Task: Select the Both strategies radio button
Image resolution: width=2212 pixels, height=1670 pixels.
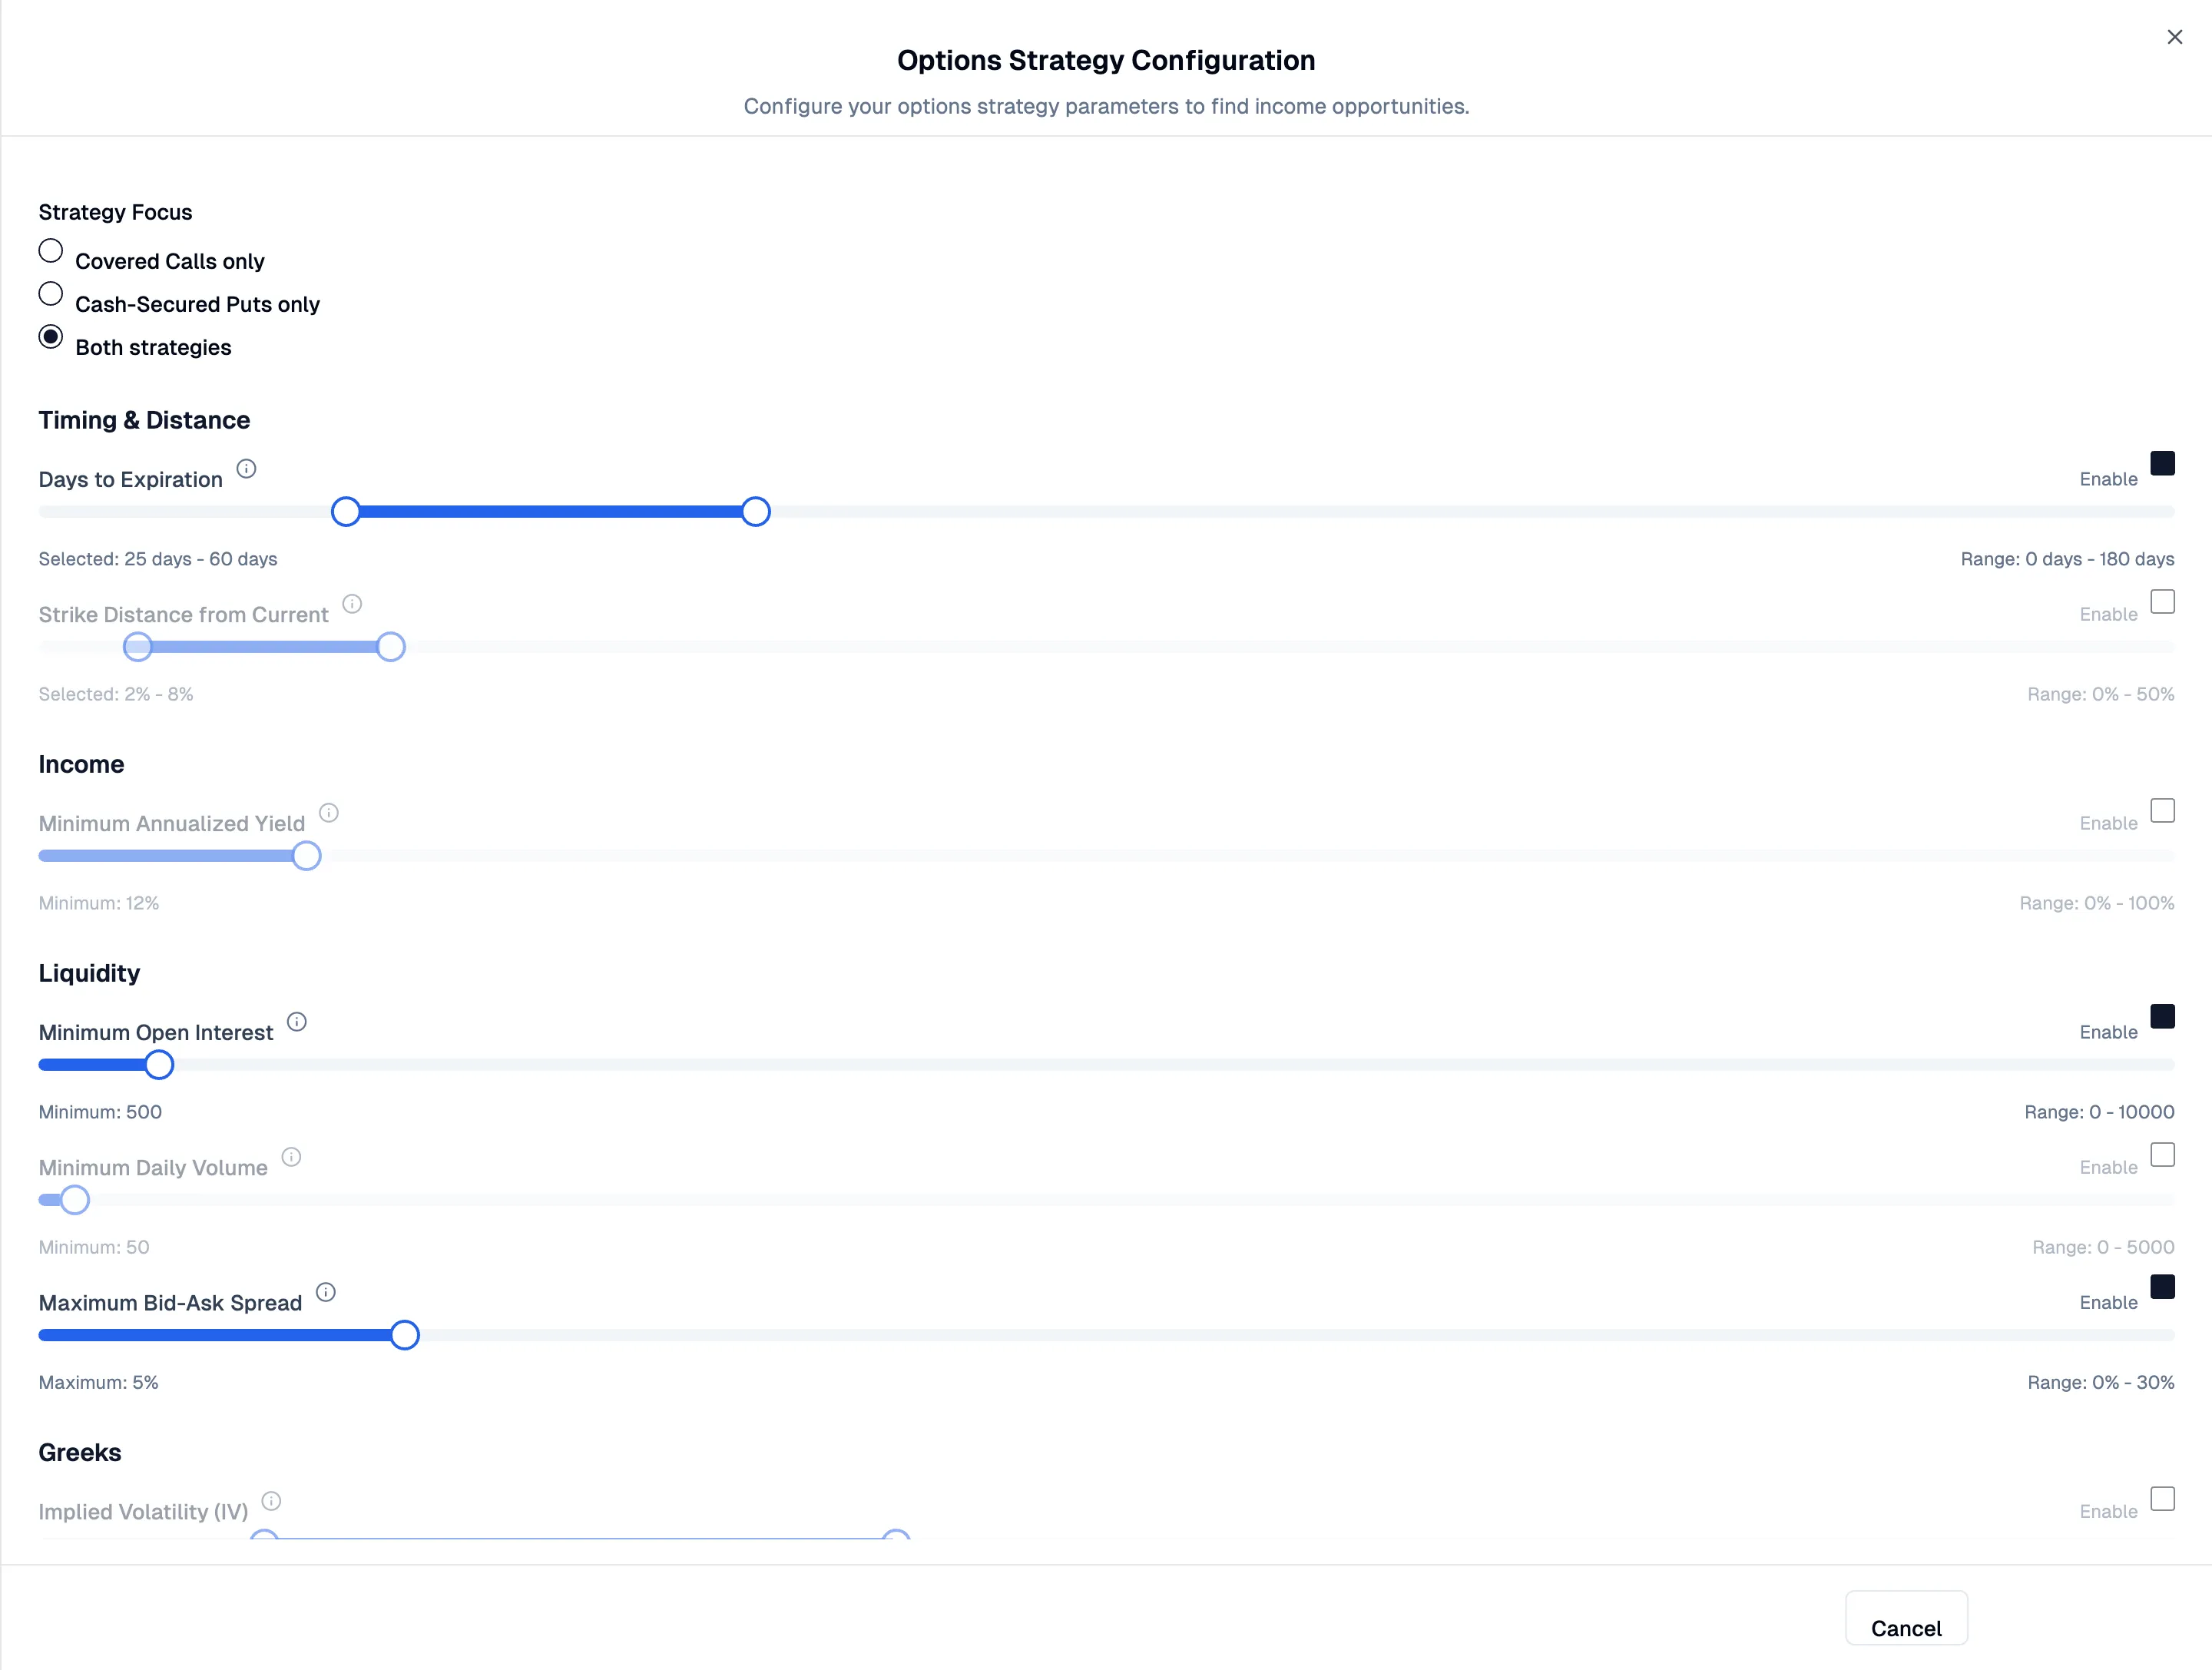Action: 51,336
